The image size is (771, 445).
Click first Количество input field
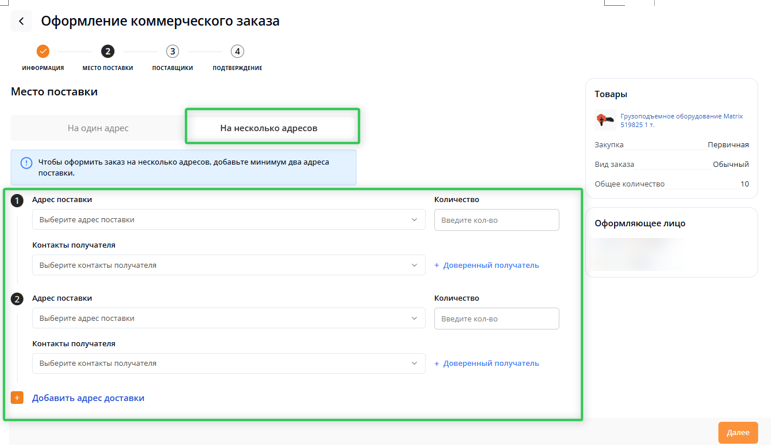pyautogui.click(x=496, y=220)
